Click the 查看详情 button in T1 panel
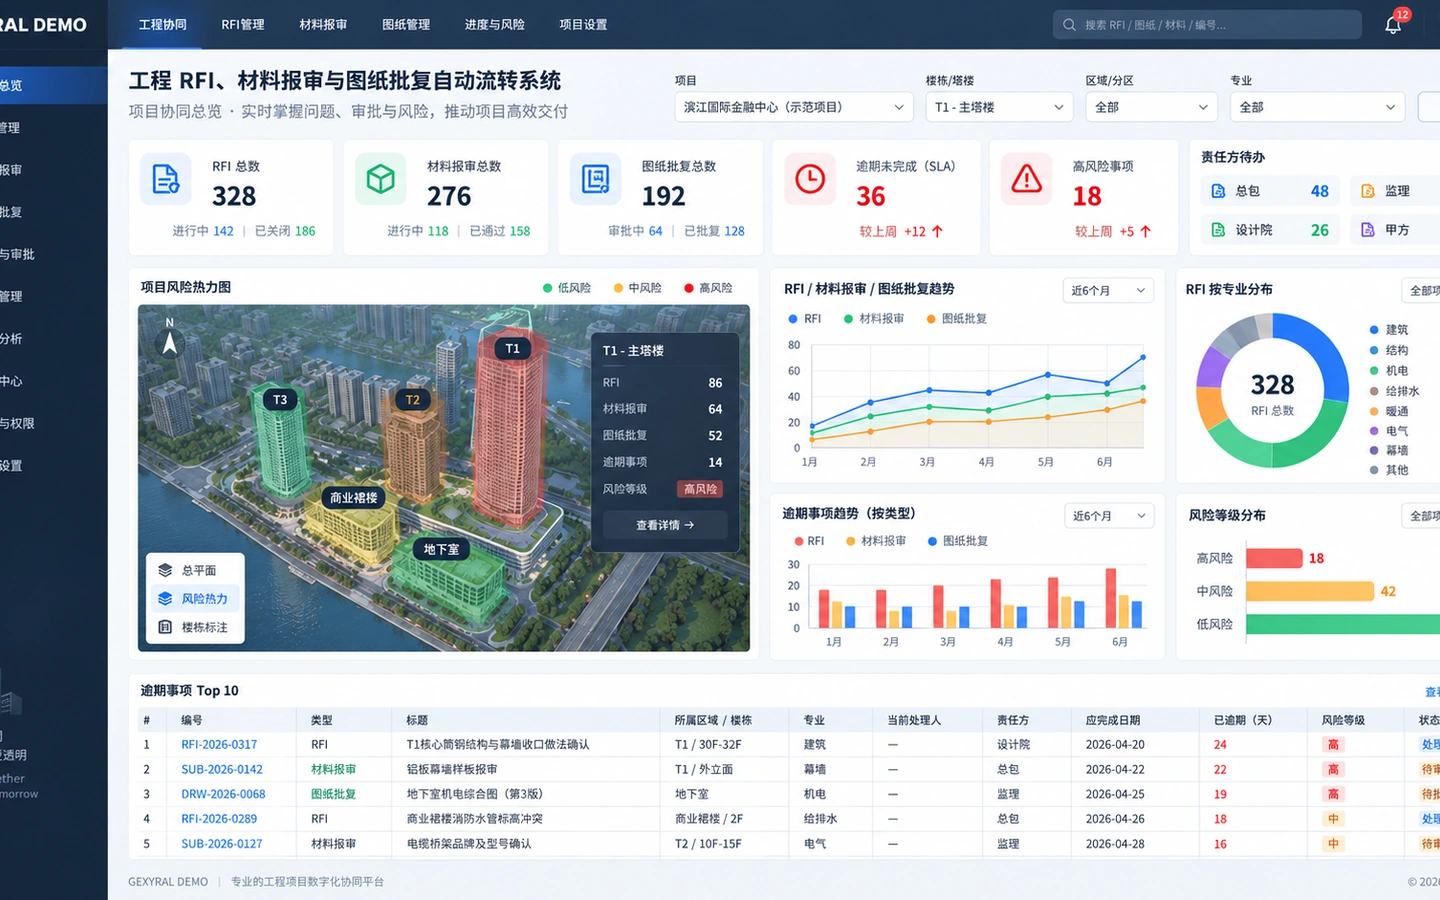 click(x=665, y=525)
